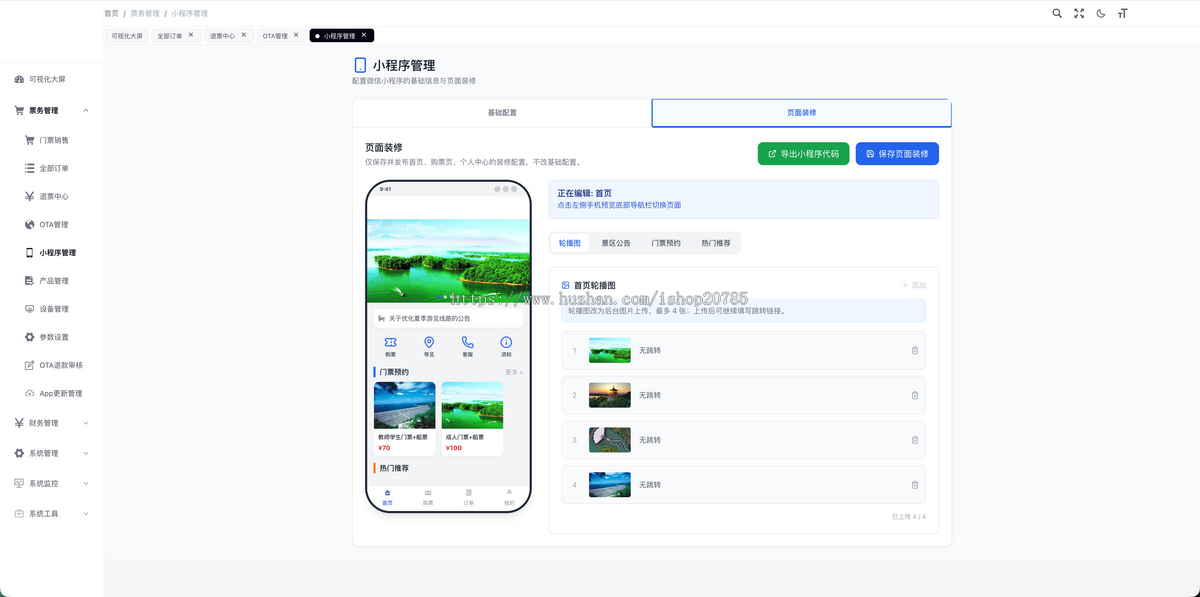The image size is (1200, 597).
Task: Click 教师学生门票+船票 ticket card
Action: [x=404, y=418]
